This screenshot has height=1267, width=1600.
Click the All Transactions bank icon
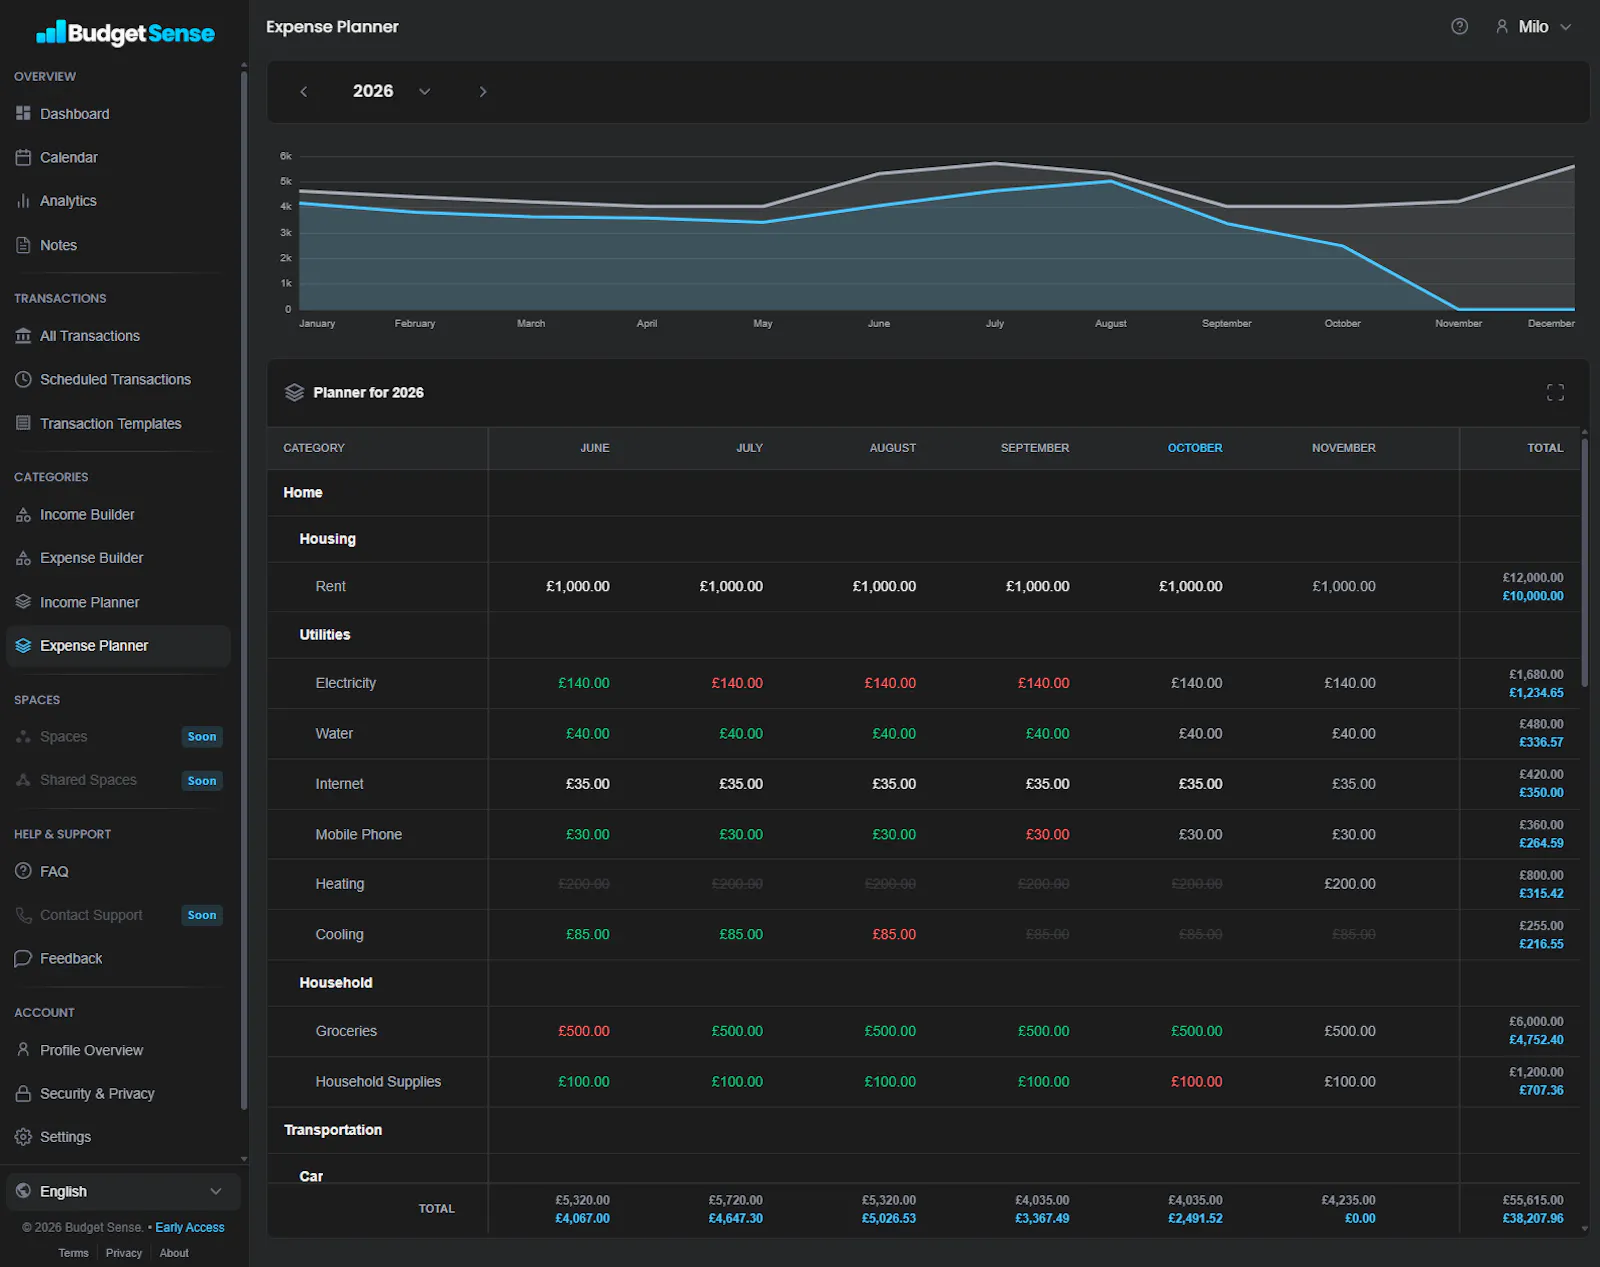pos(23,336)
